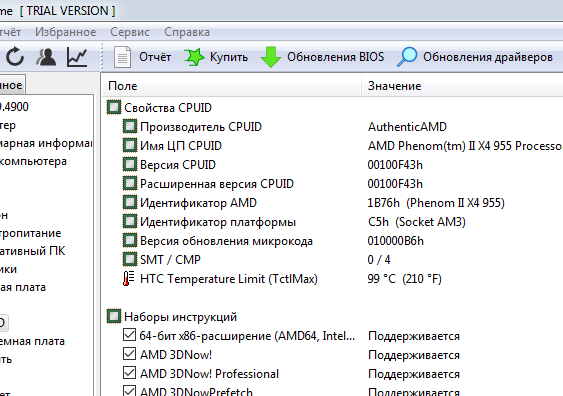Click chip icon beside Идентификатор AMD
Image resolution: width=563 pixels, height=396 pixels.
130,202
